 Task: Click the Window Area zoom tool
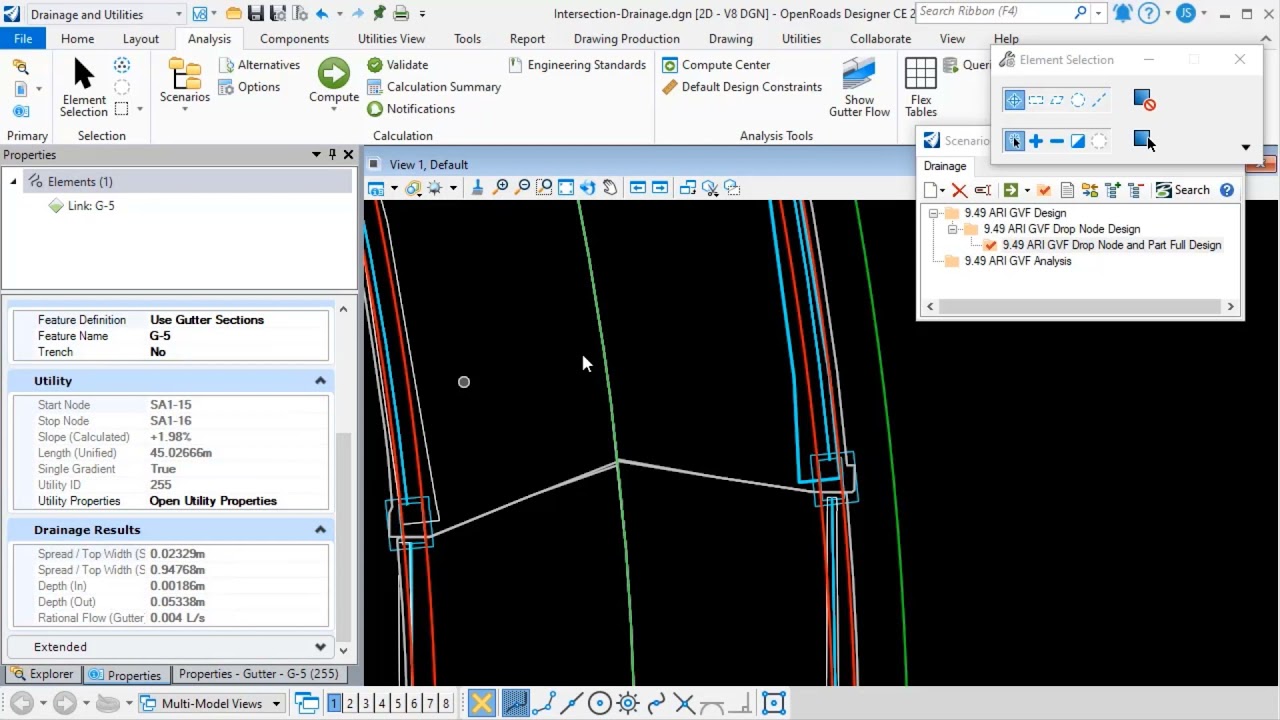point(544,188)
